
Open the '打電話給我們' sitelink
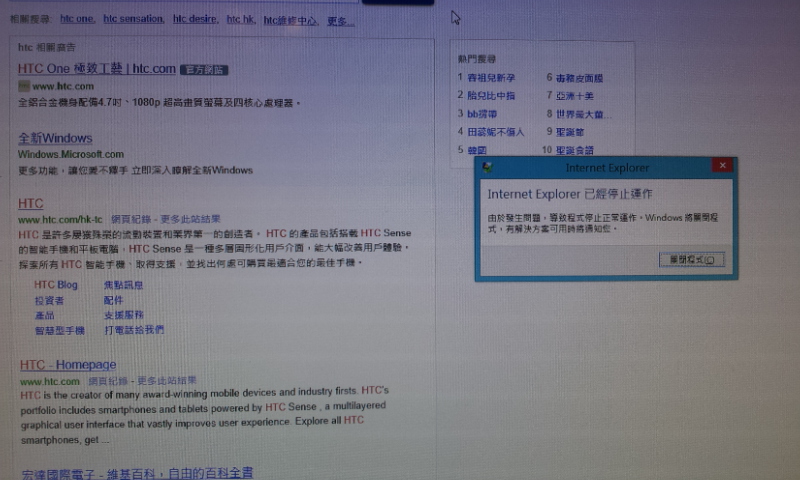pyautogui.click(x=134, y=330)
